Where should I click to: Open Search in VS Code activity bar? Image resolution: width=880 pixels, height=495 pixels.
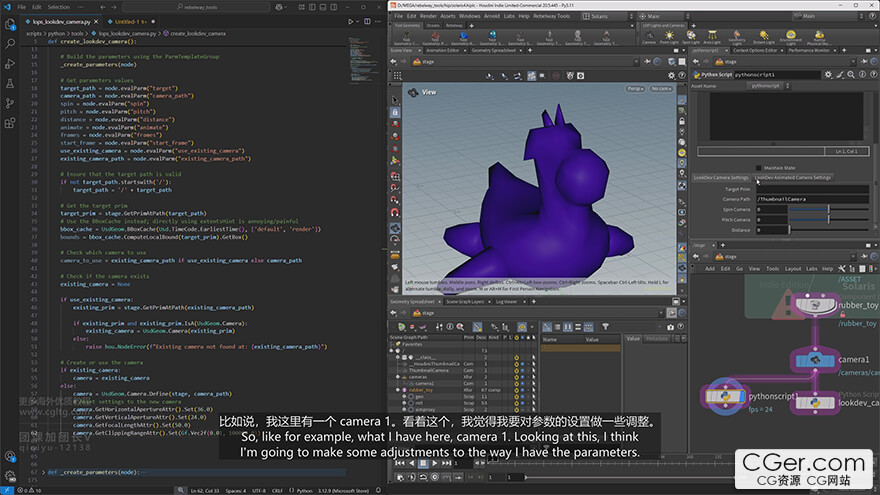click(10, 43)
